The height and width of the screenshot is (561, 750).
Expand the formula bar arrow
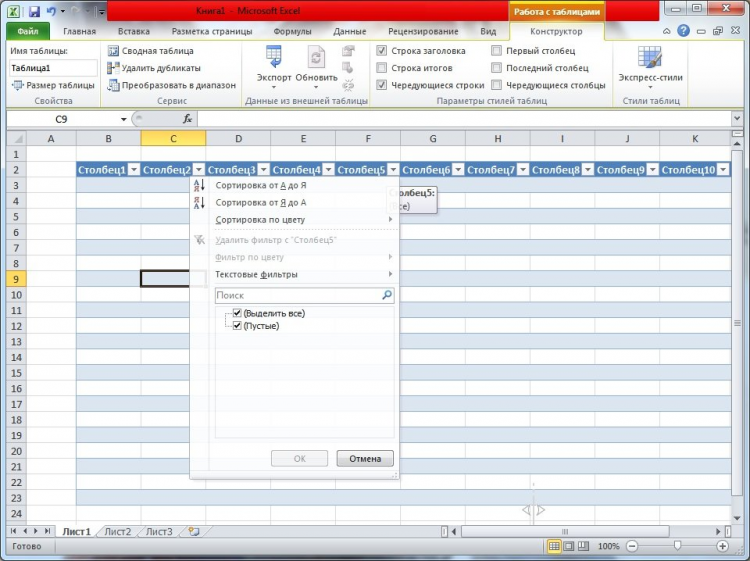[x=737, y=118]
